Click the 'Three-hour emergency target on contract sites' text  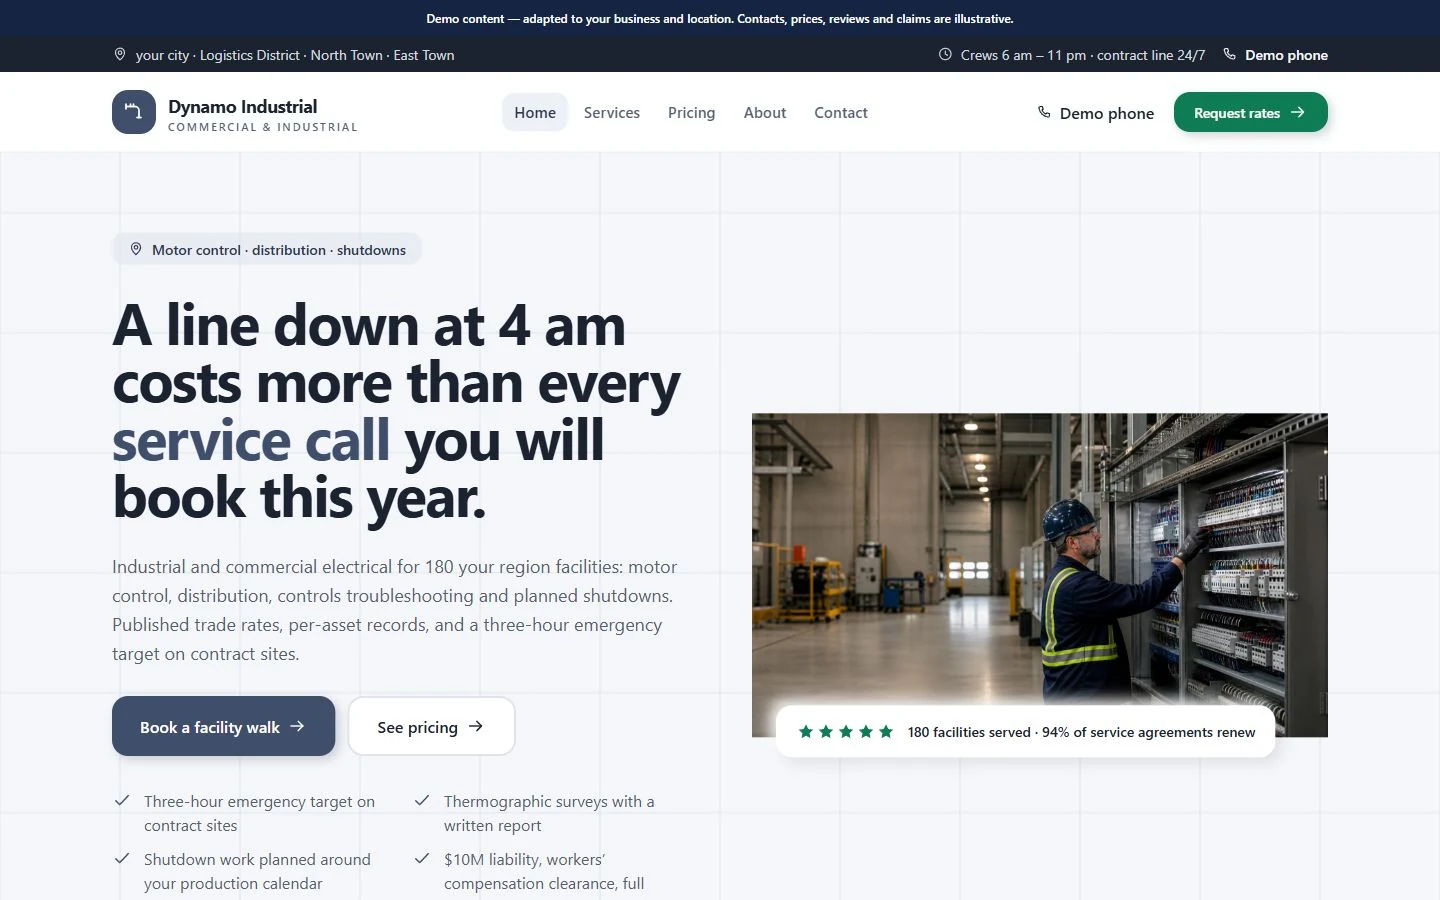pyautogui.click(x=260, y=813)
